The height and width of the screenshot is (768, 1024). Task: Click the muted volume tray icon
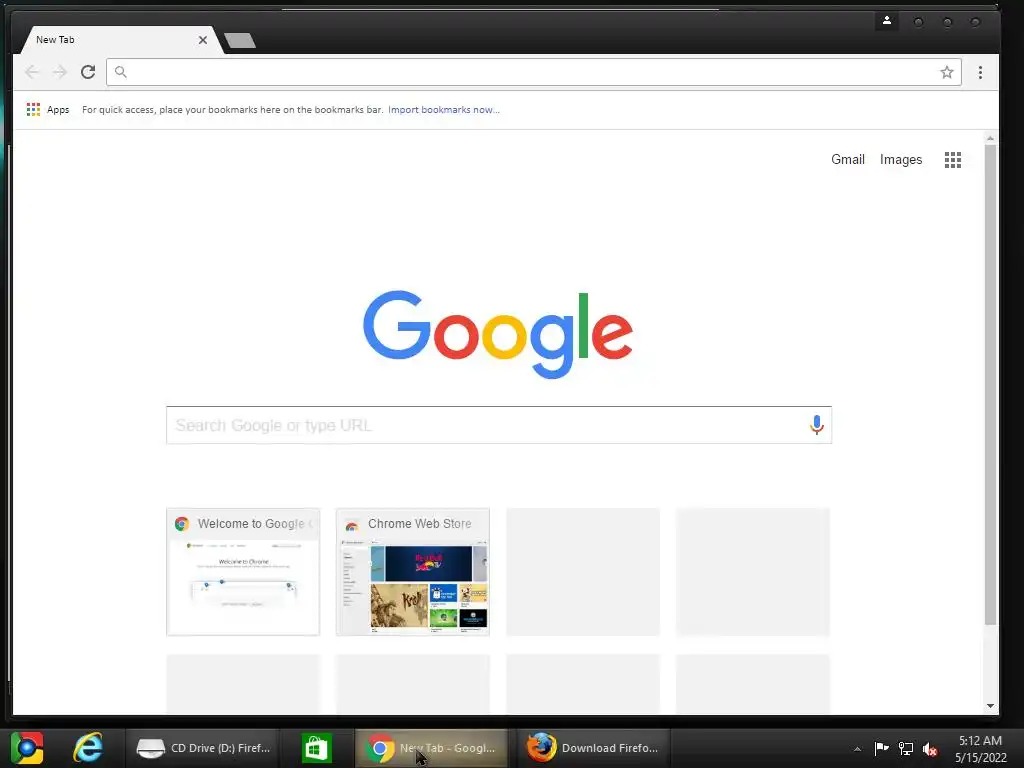(930, 749)
